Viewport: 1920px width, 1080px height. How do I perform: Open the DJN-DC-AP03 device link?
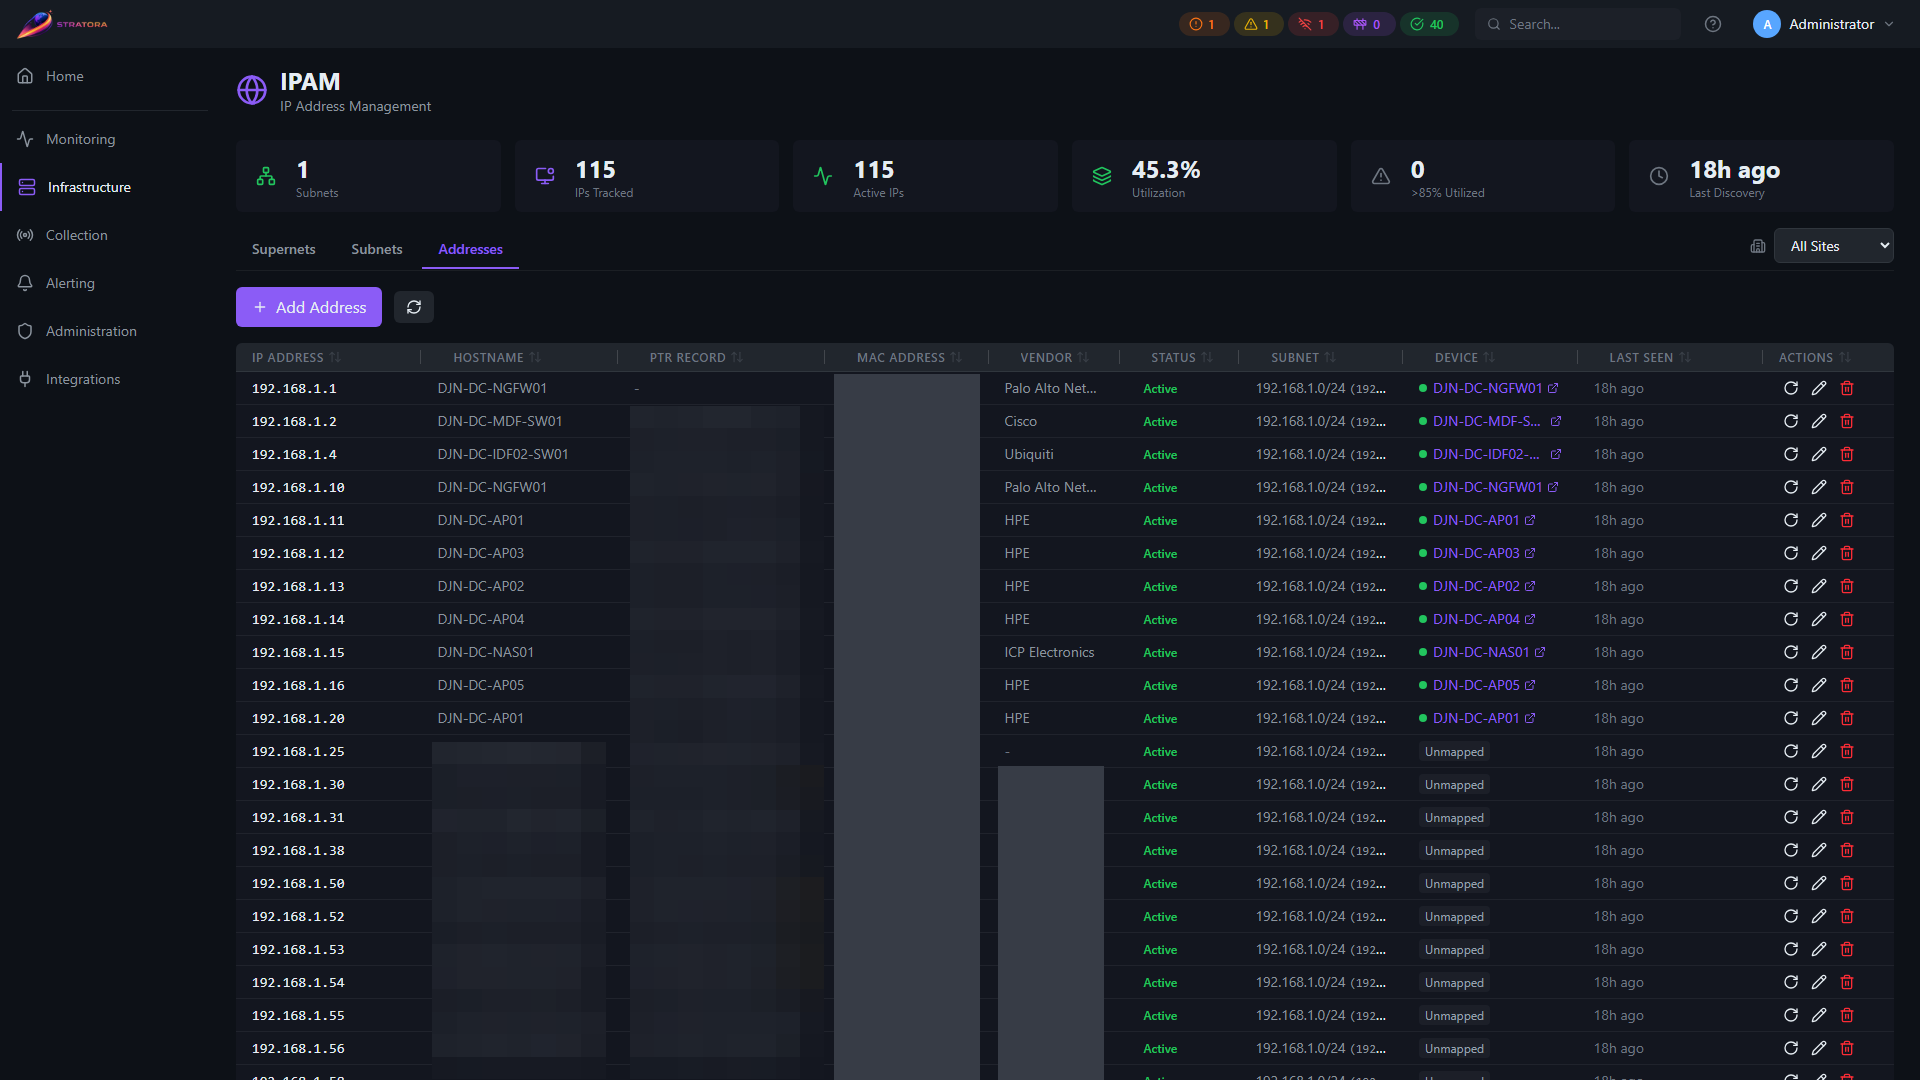point(1476,553)
